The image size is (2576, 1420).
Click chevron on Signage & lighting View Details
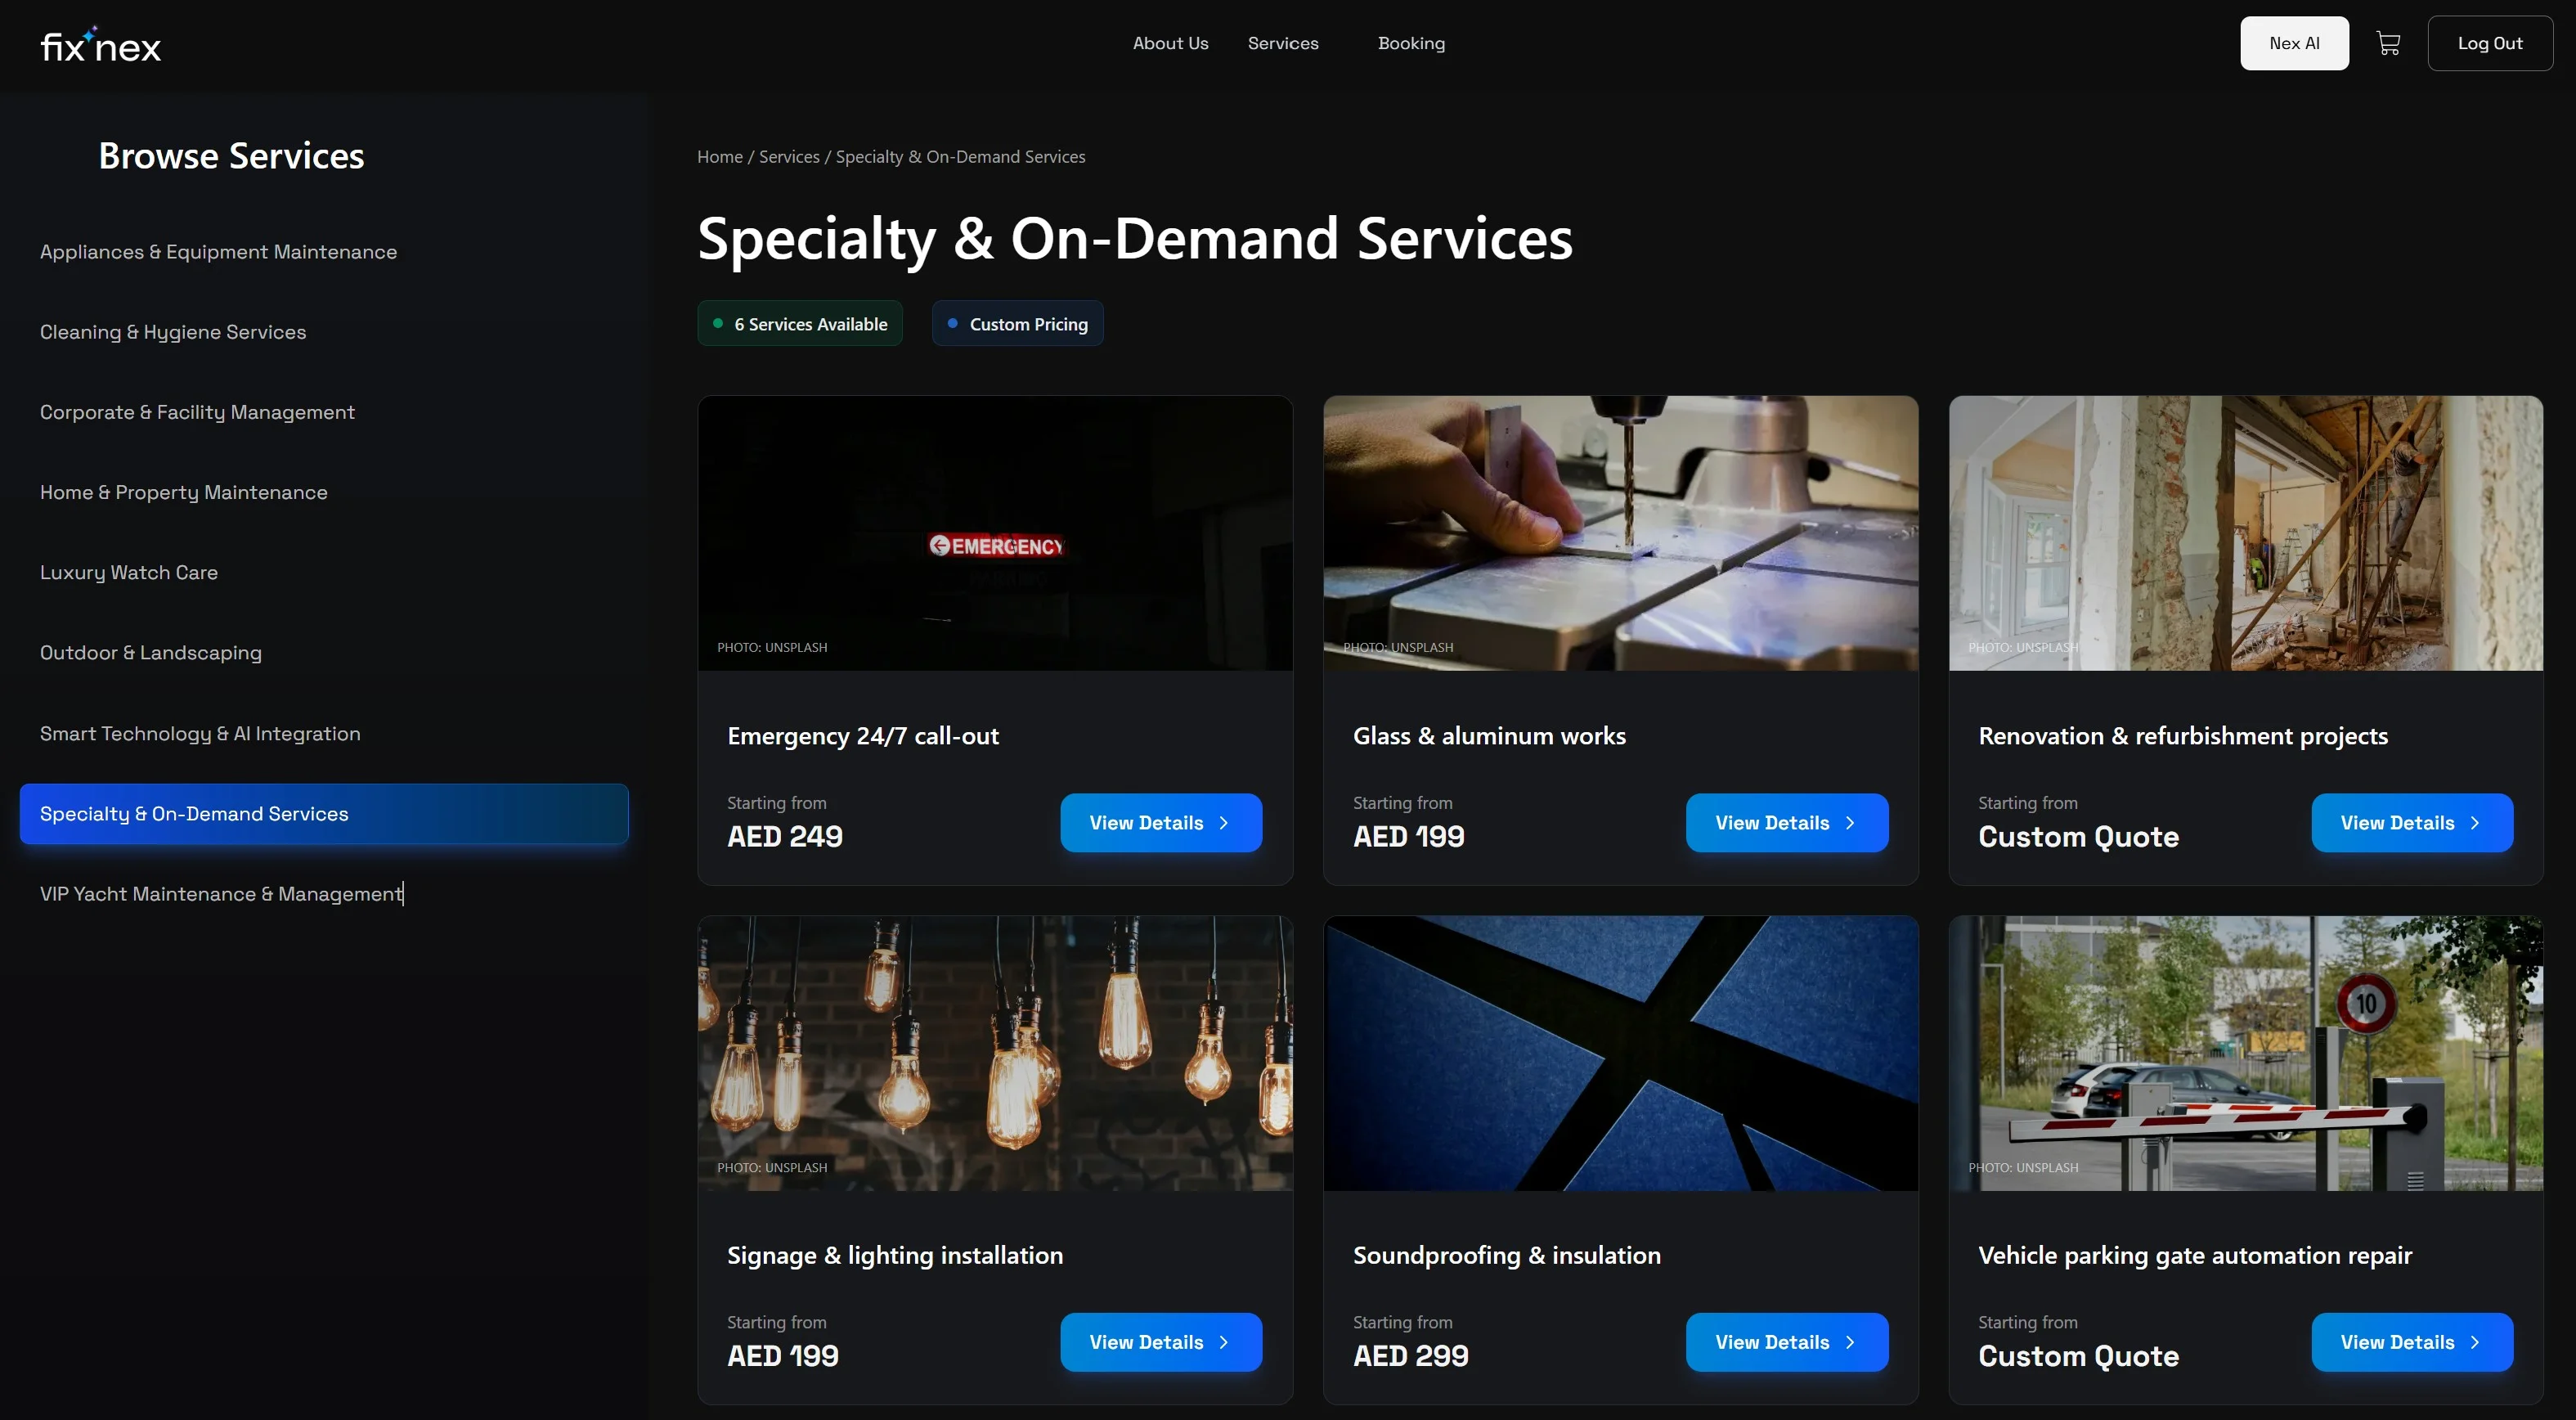coord(1224,1342)
